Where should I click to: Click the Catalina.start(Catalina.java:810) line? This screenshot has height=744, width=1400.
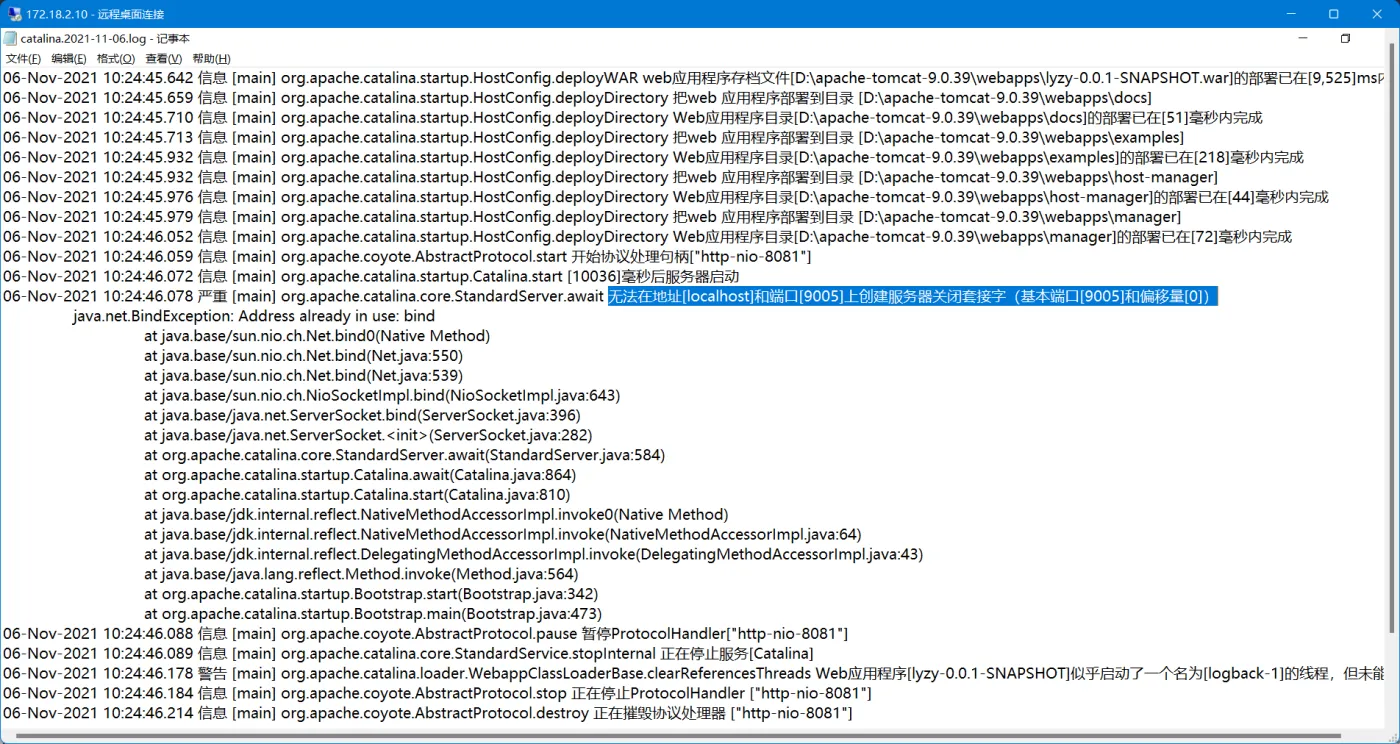pos(357,495)
